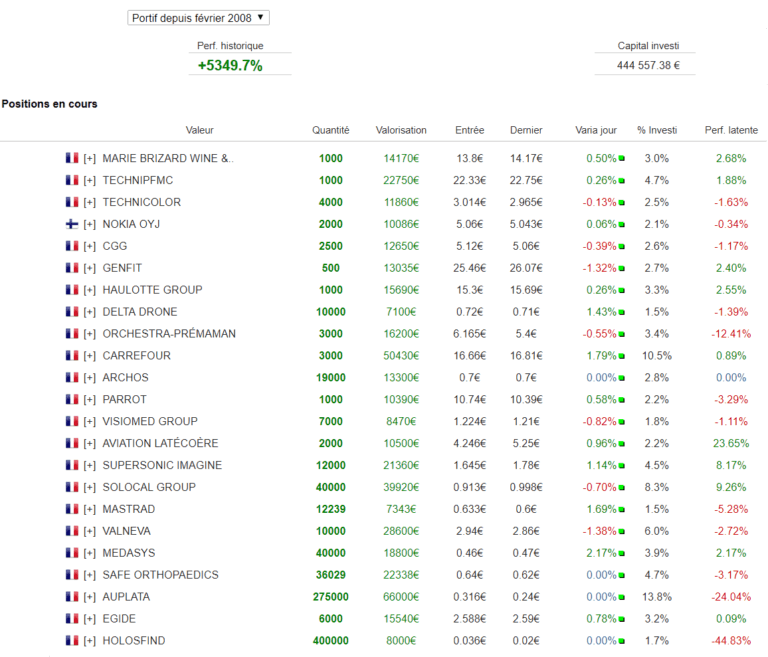Click the French flag next to CARREFOUR
The height and width of the screenshot is (657, 768).
(71, 355)
